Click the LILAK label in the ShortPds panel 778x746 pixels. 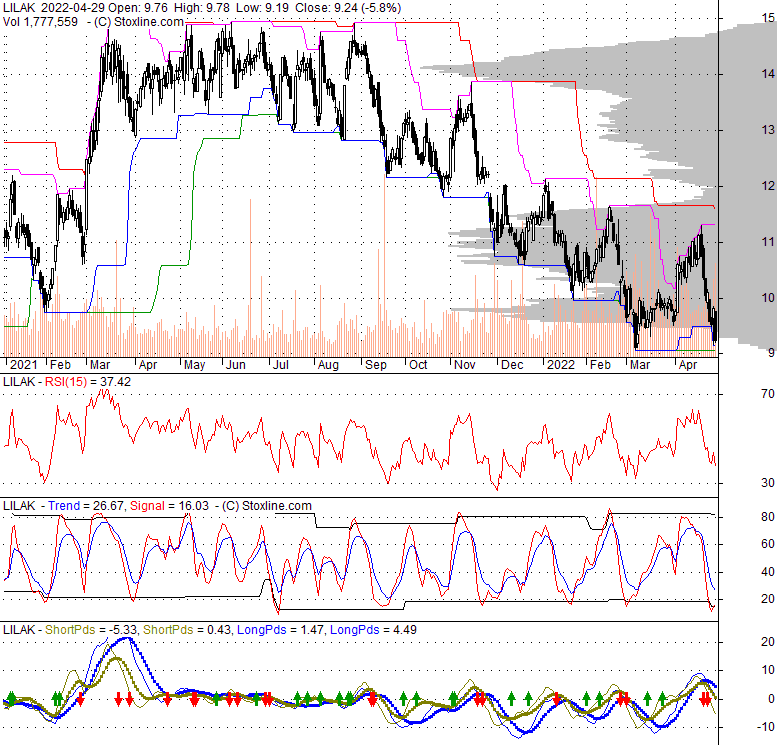19,630
